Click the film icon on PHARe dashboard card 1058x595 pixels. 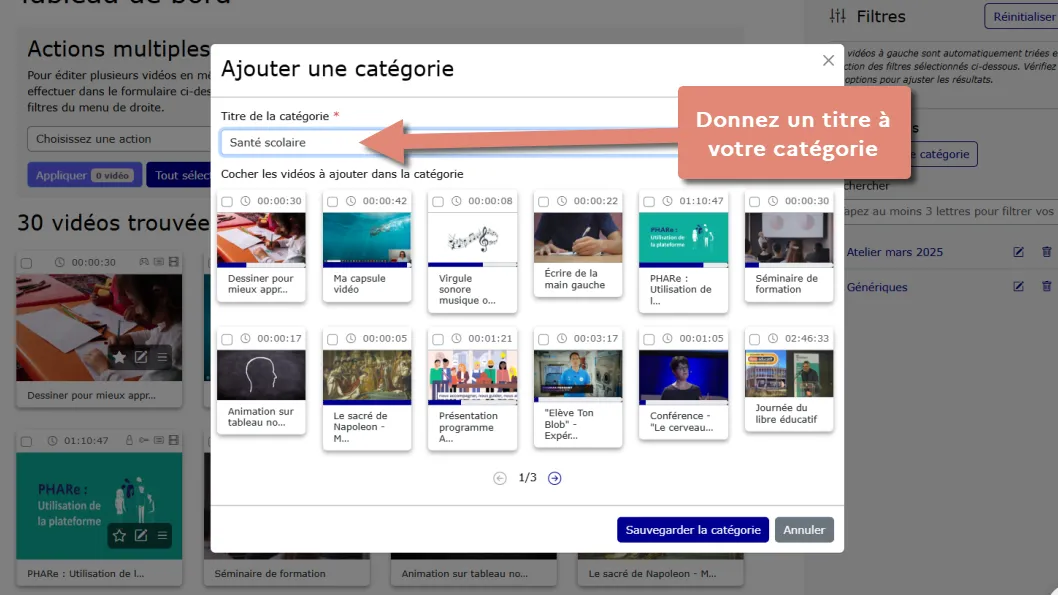point(173,440)
